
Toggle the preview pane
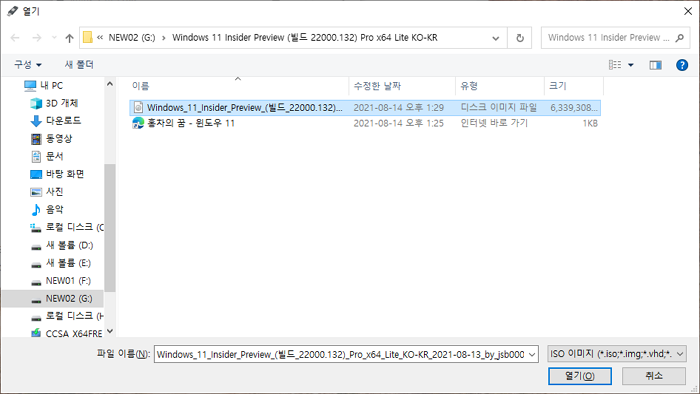[x=655, y=65]
